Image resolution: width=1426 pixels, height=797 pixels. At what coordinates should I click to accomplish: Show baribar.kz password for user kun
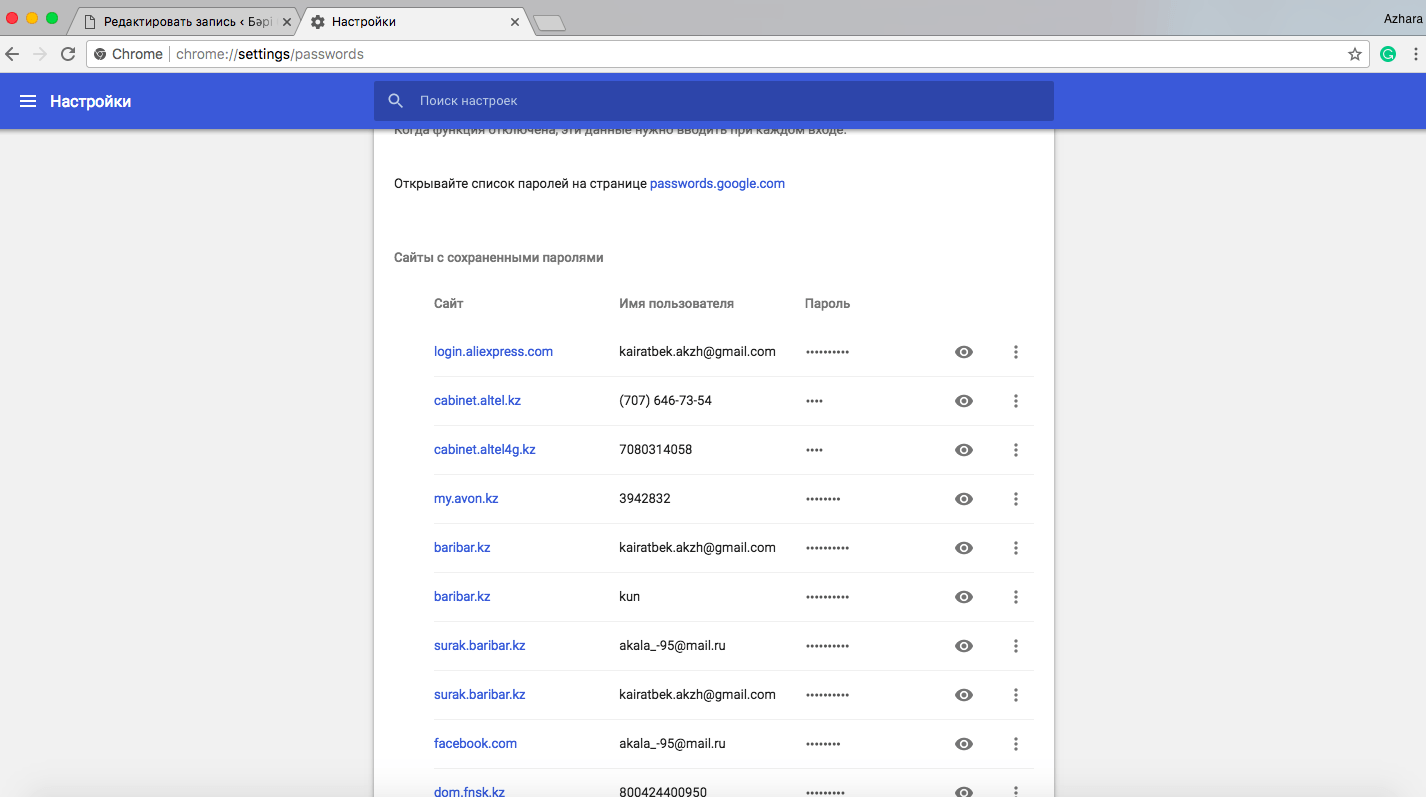click(x=964, y=597)
